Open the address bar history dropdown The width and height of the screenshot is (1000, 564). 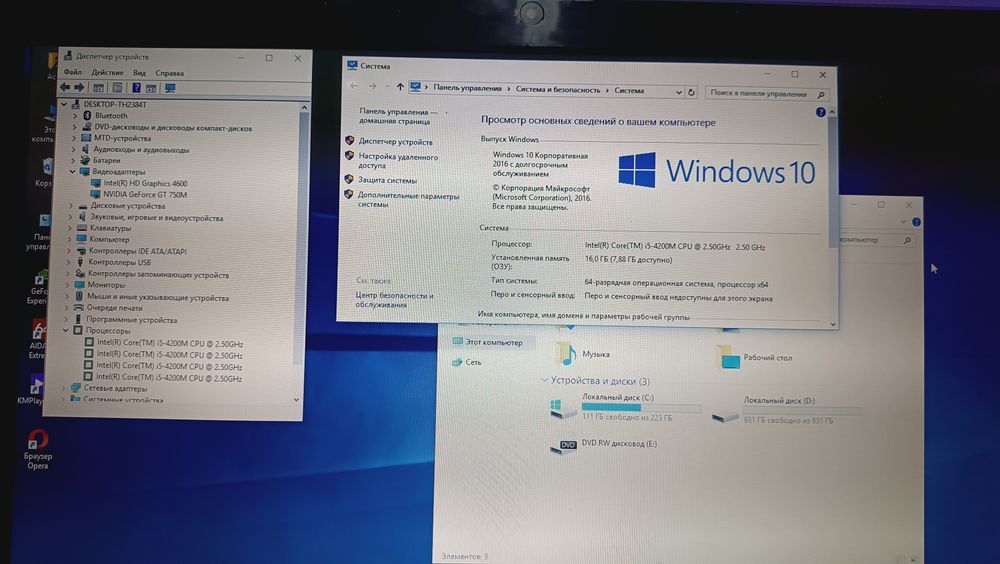(679, 92)
